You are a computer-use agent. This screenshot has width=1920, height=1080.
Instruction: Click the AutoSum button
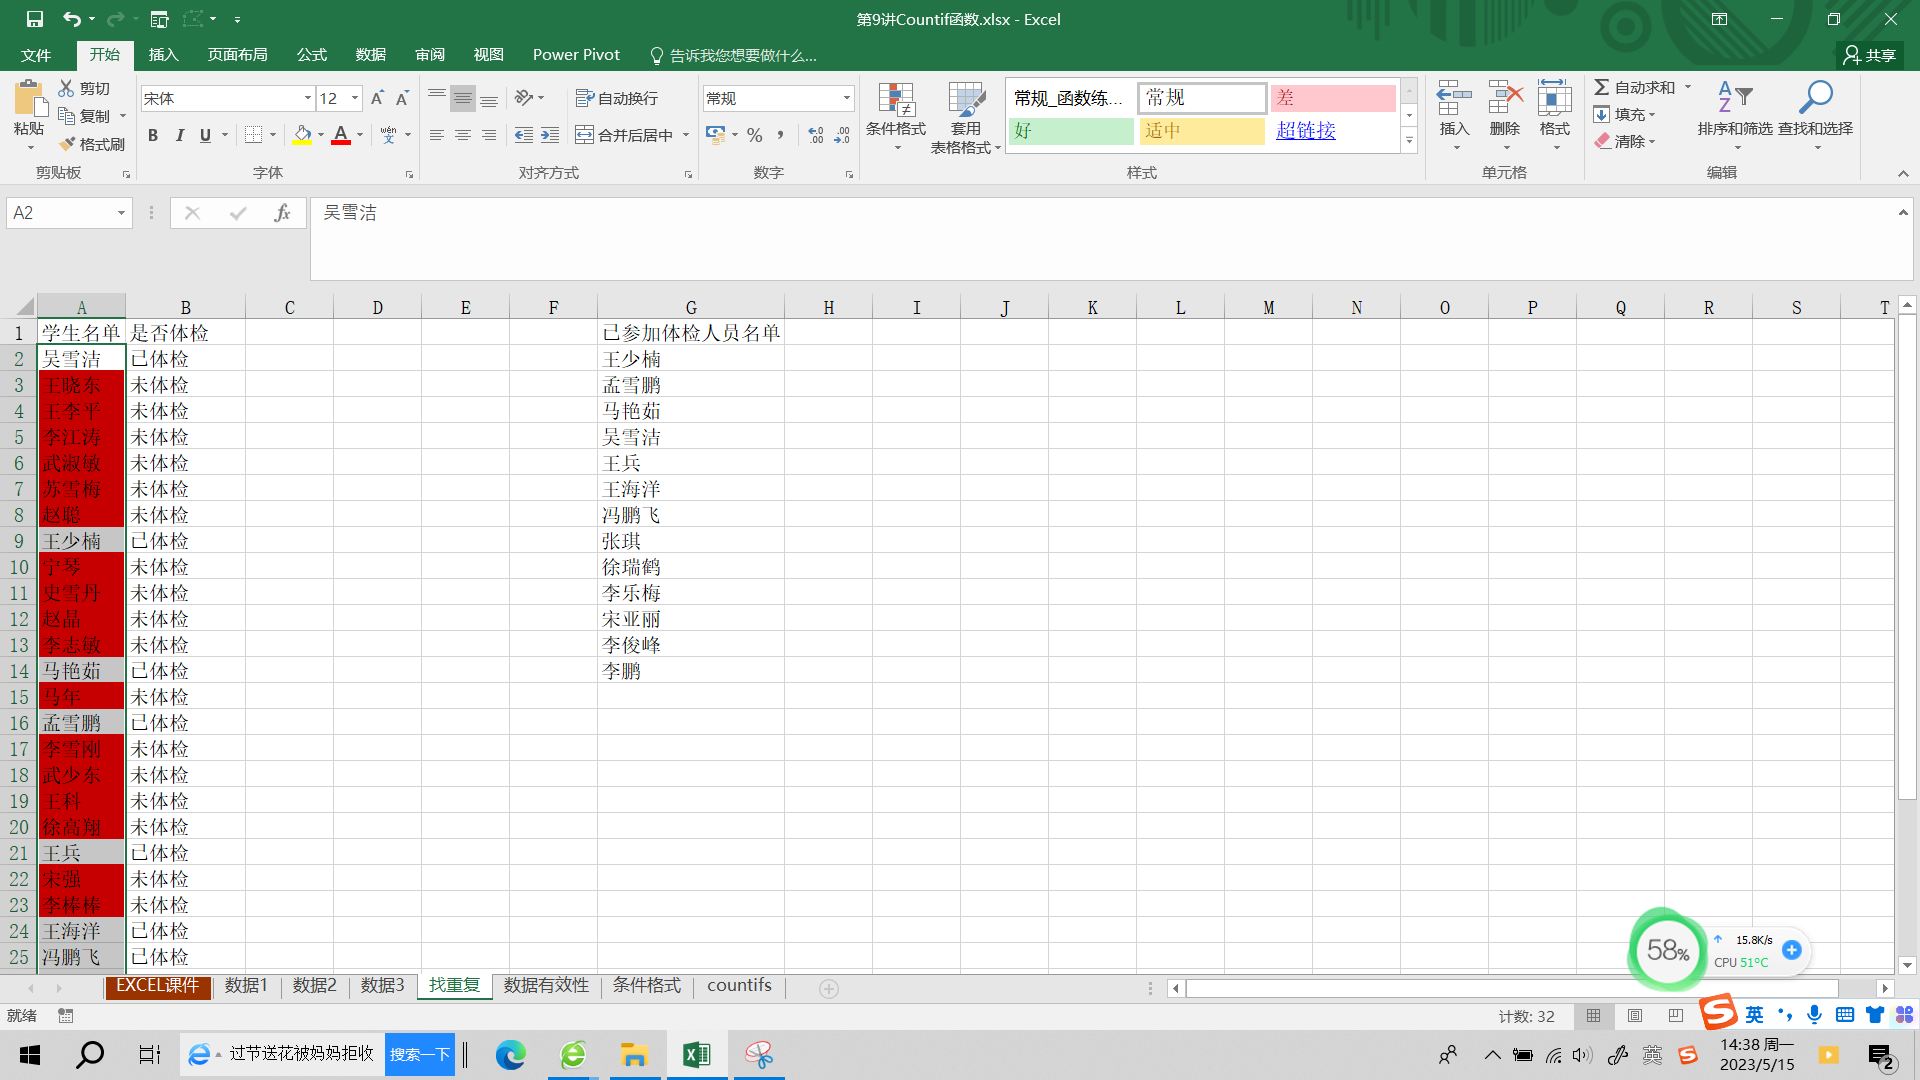tap(1634, 88)
